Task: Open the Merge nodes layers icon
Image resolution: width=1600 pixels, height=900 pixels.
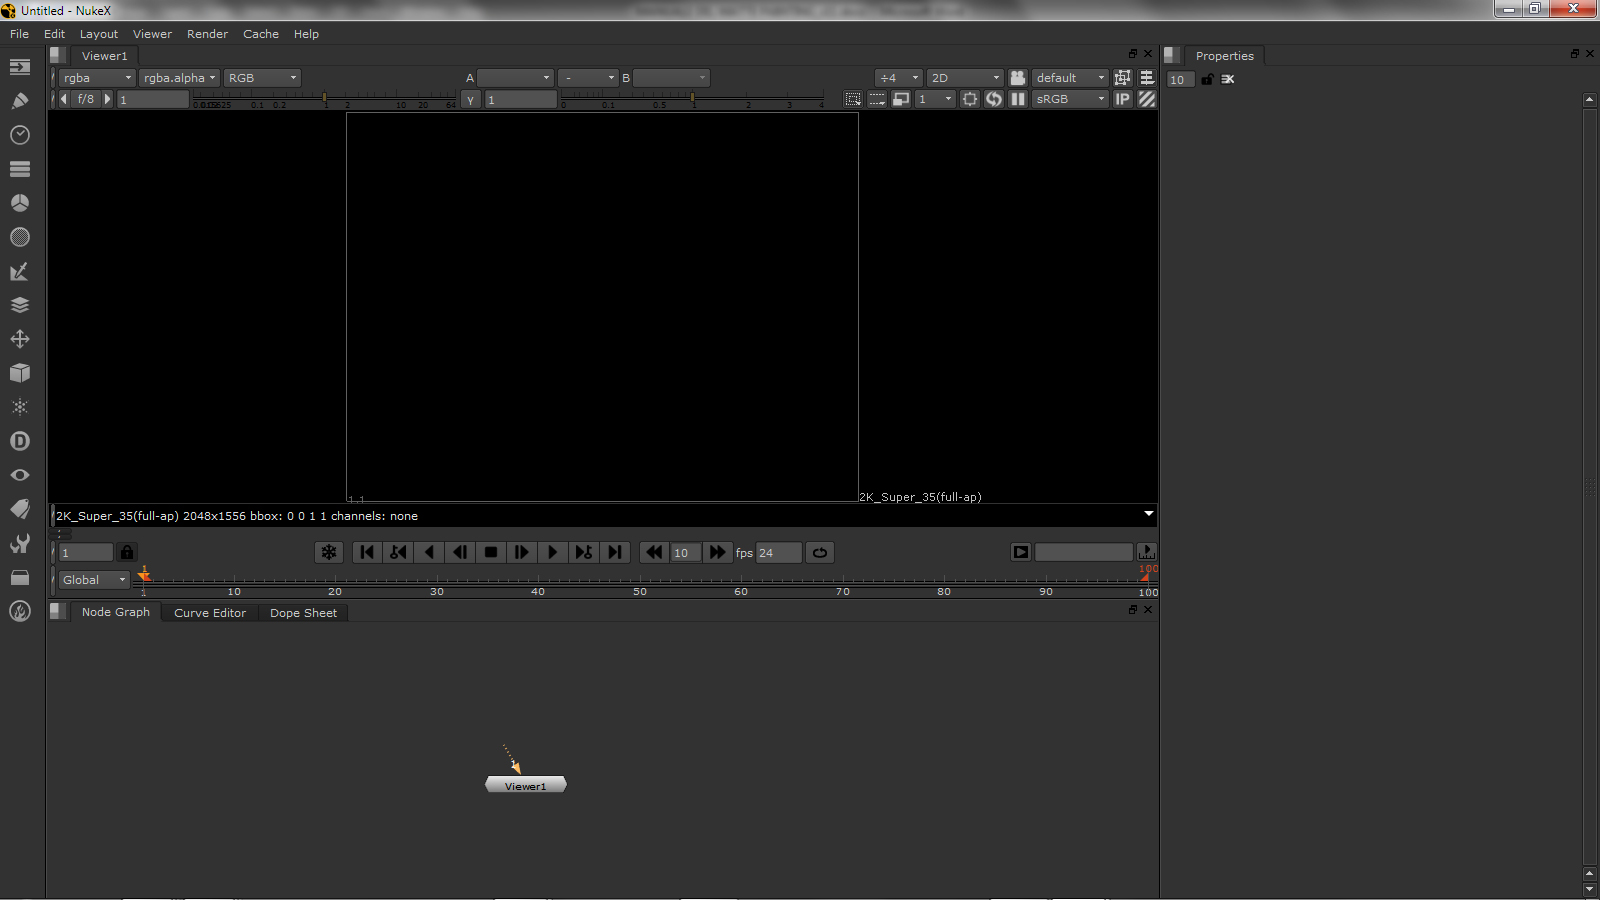Action: (19, 305)
